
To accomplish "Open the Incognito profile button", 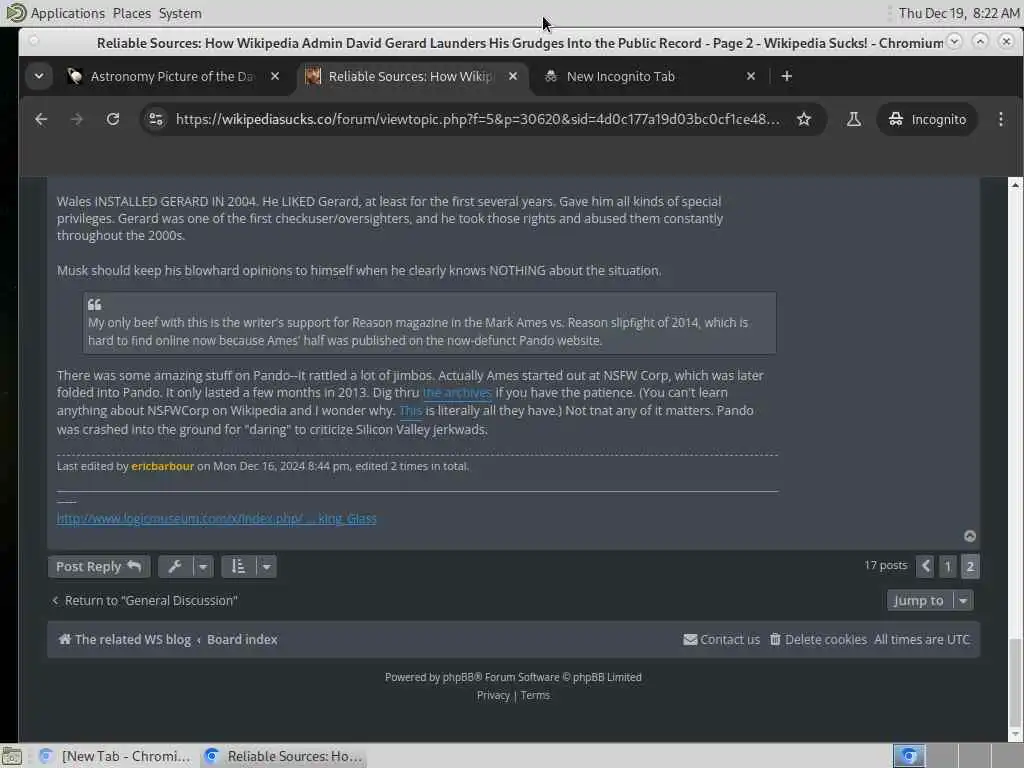I will [927, 119].
